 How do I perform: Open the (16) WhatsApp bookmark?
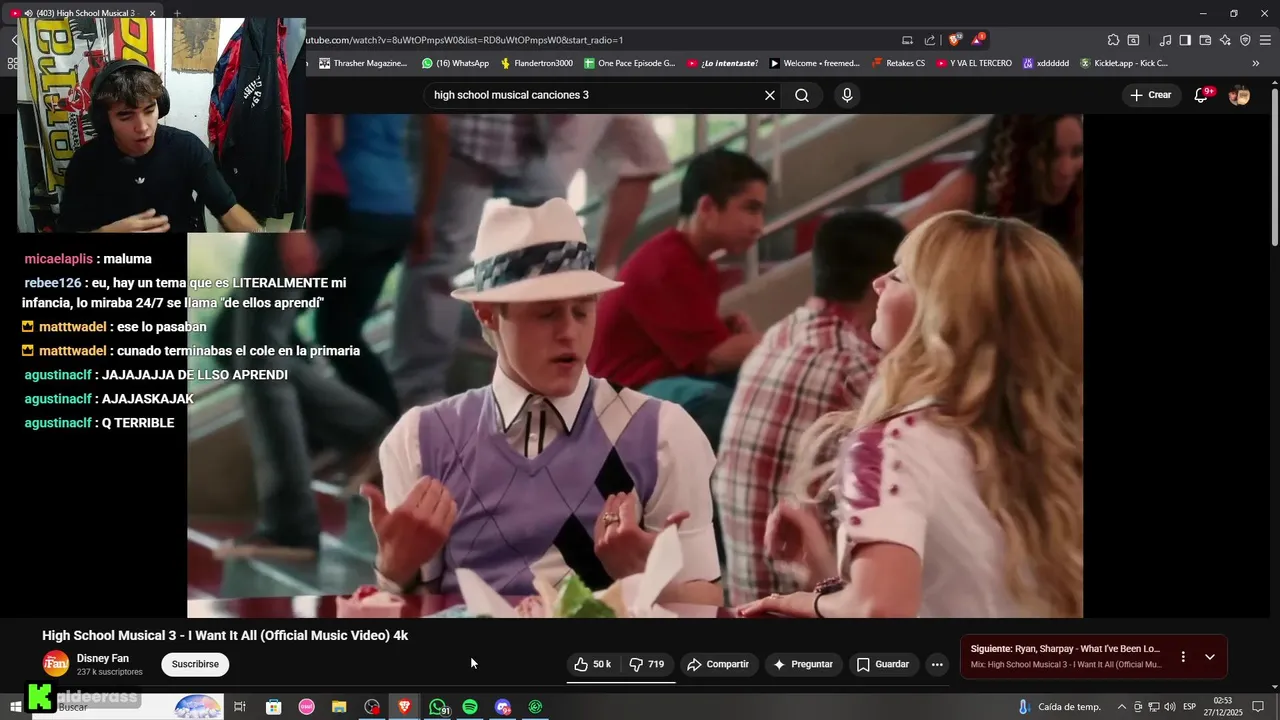[456, 63]
